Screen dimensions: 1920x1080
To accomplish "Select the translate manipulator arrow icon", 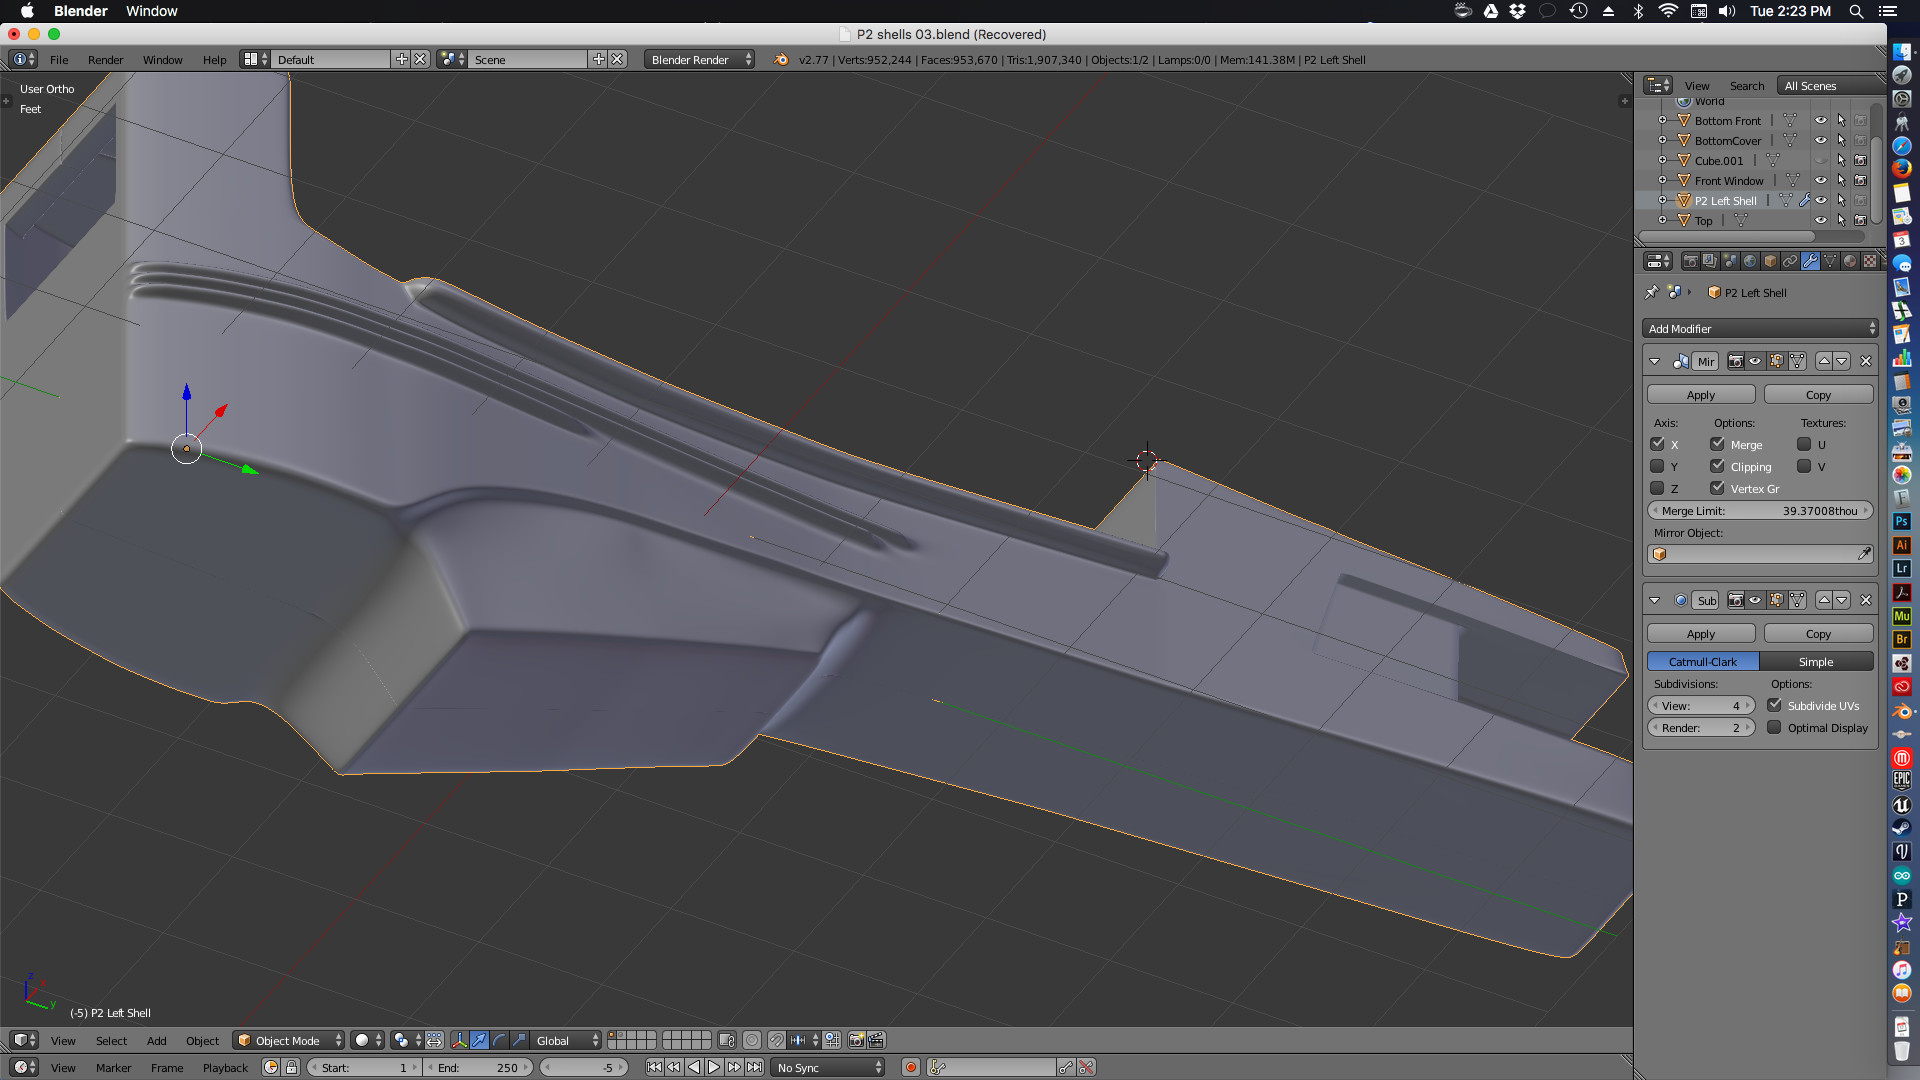I will 479,1040.
